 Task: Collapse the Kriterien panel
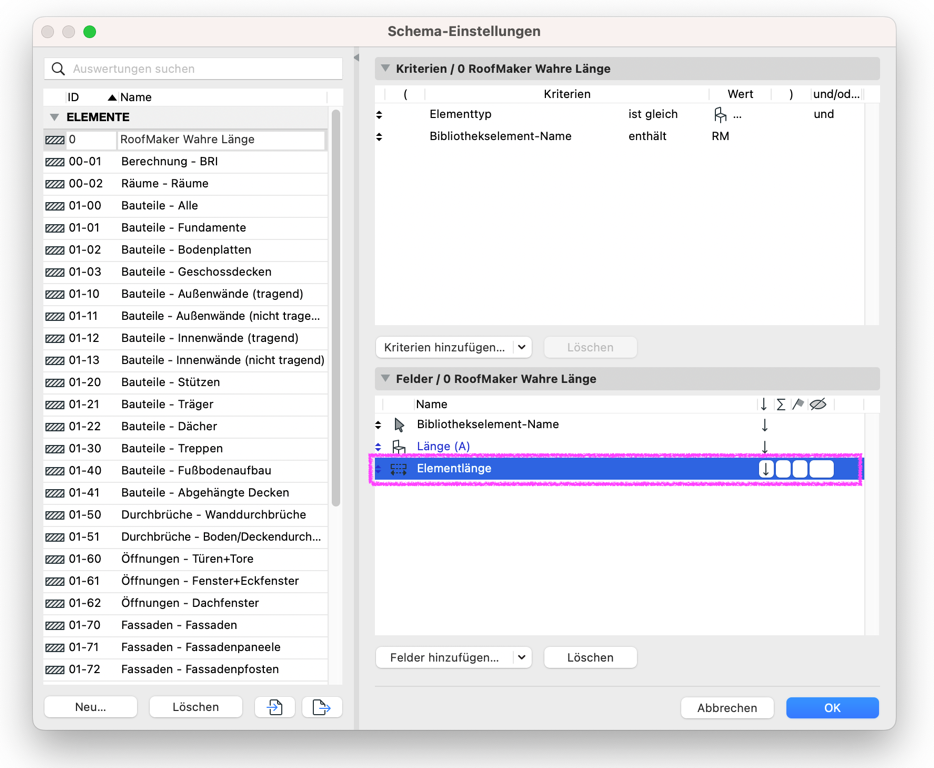click(385, 69)
